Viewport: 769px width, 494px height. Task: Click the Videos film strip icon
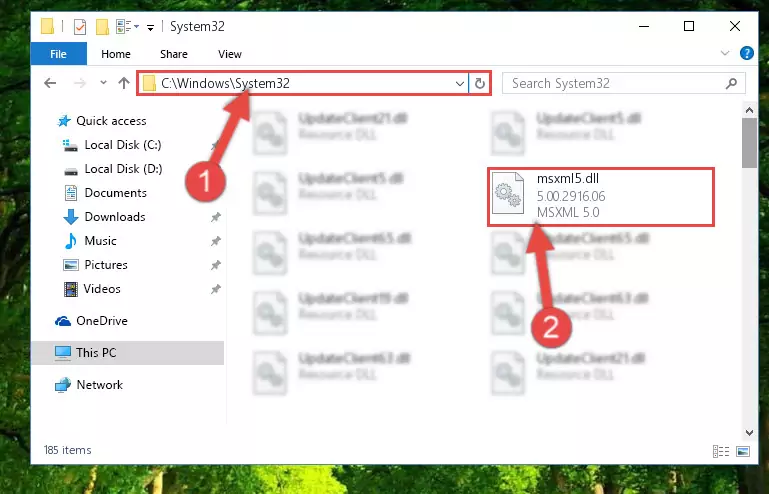[71, 289]
